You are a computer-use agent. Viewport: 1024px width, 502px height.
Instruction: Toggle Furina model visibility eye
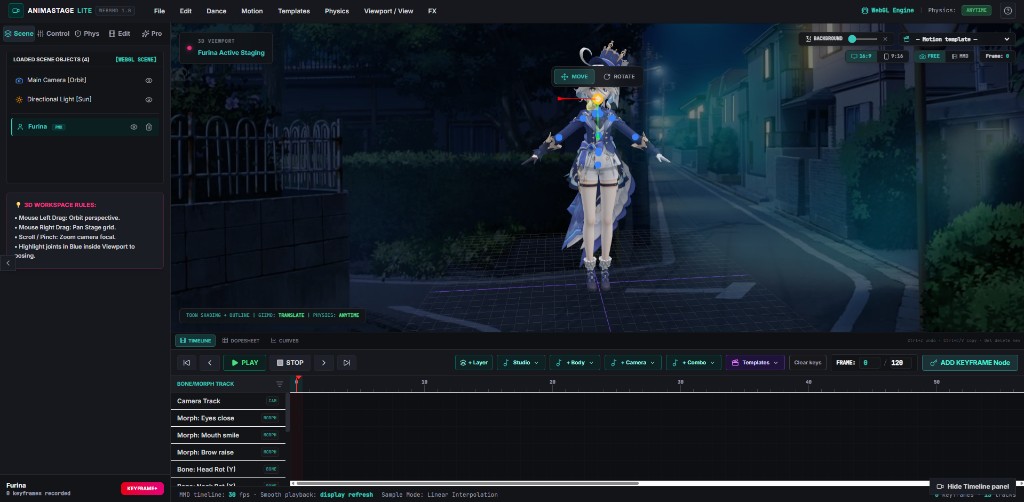point(134,127)
